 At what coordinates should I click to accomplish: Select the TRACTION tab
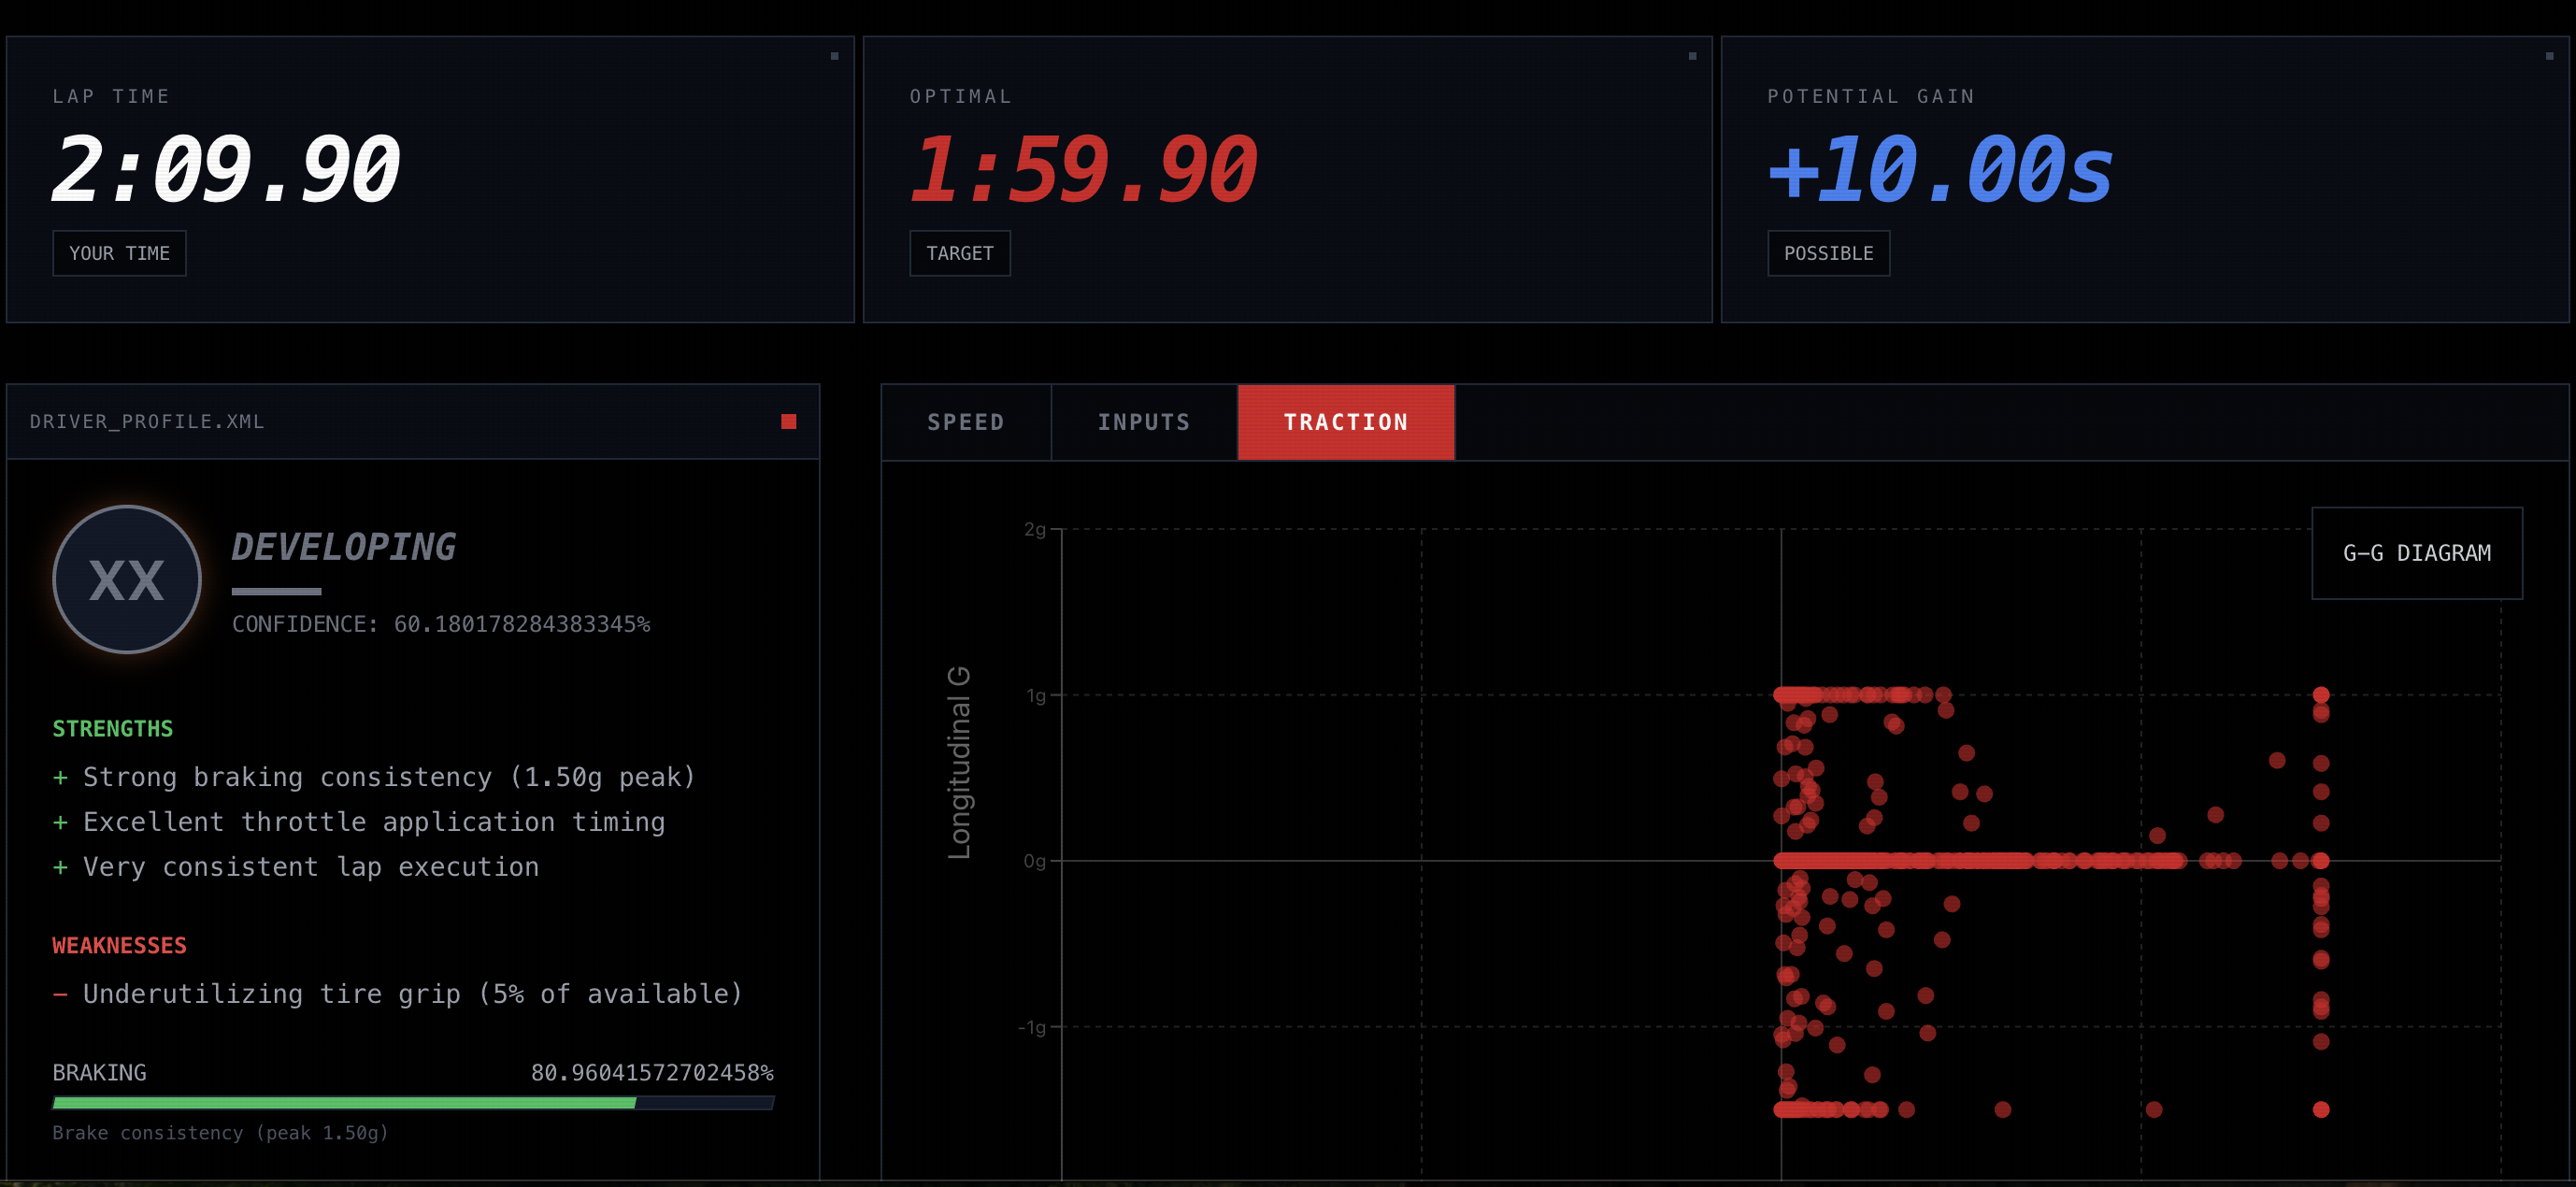click(x=1345, y=422)
